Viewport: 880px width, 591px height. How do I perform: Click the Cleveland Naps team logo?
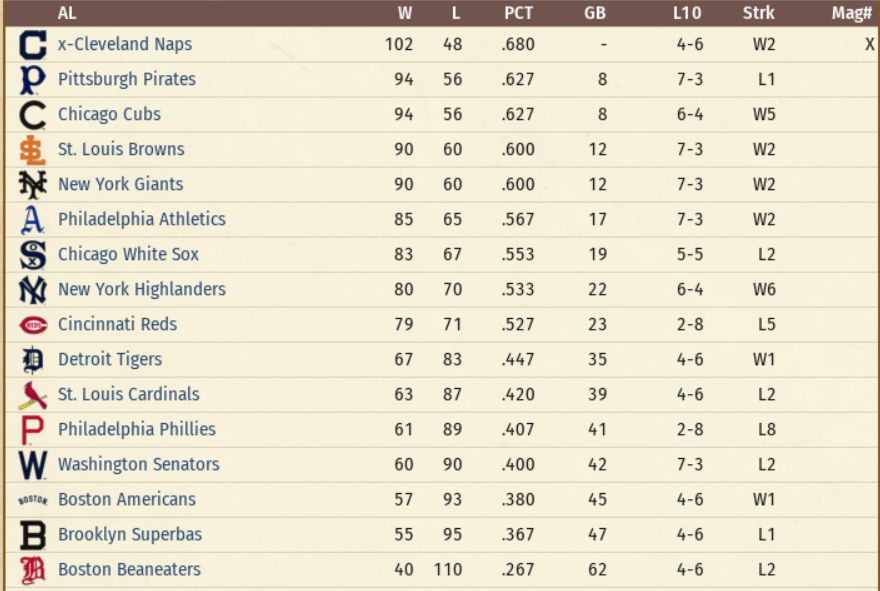click(x=33, y=45)
